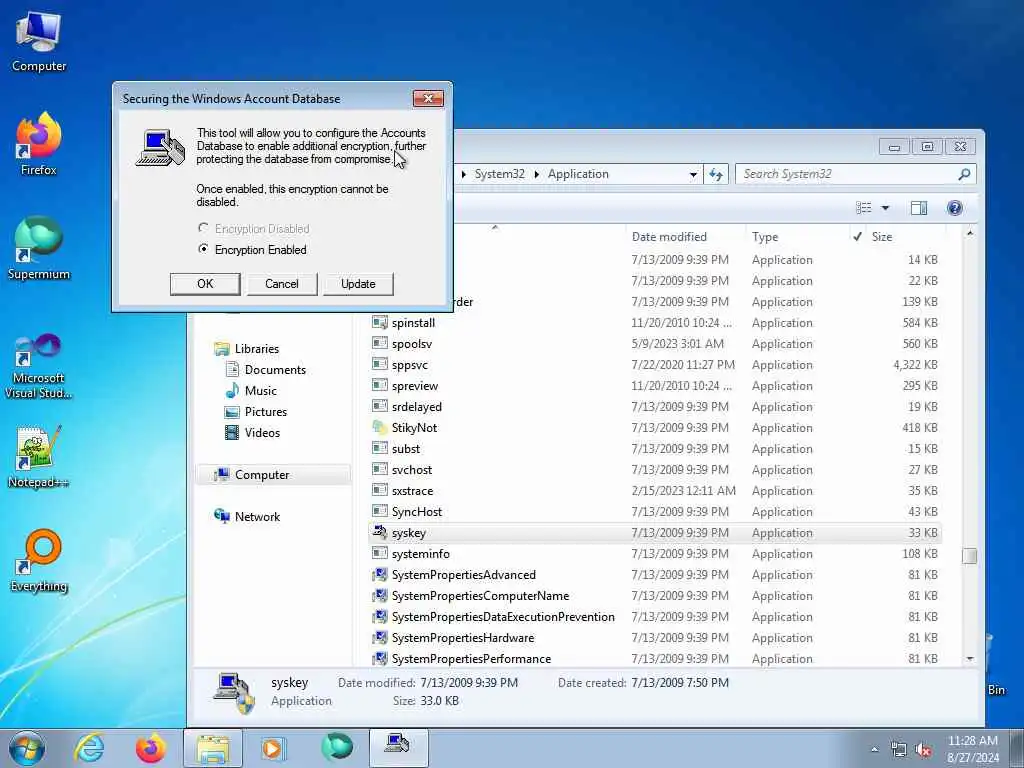Viewport: 1024px width, 768px height.
Task: Click the StikyNot file icon
Action: (x=379, y=427)
